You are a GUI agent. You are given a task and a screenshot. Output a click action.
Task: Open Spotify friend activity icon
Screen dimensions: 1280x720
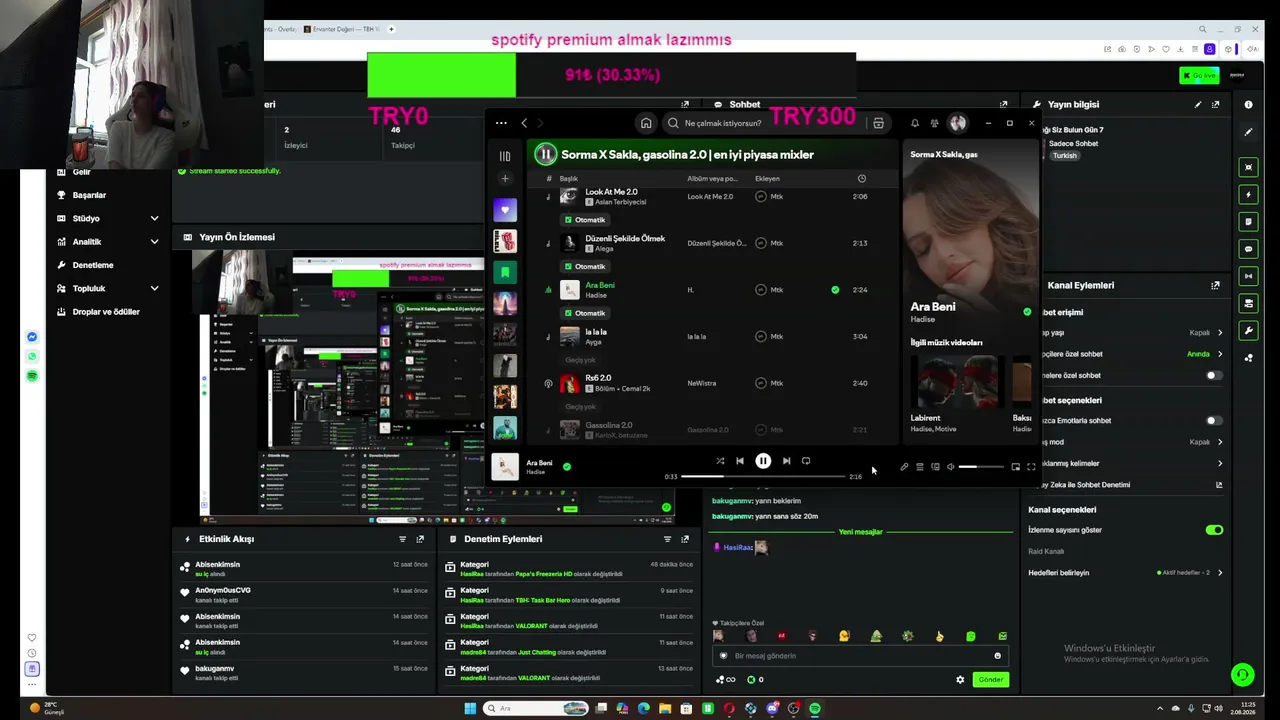point(934,123)
